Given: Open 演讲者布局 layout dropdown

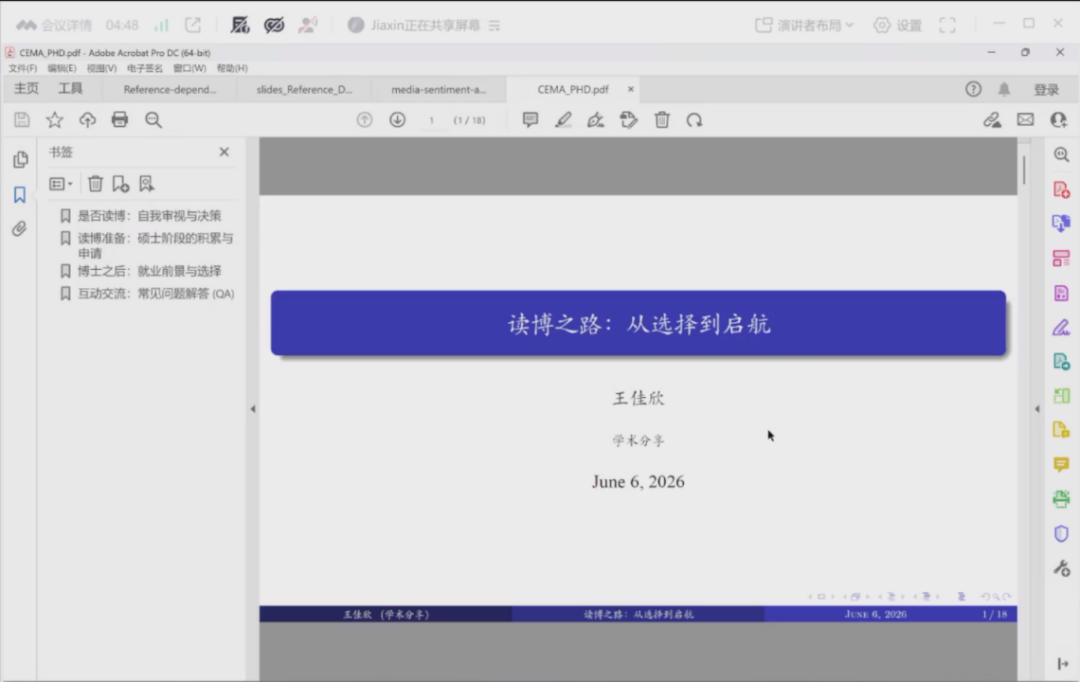Looking at the screenshot, I should coord(804,25).
